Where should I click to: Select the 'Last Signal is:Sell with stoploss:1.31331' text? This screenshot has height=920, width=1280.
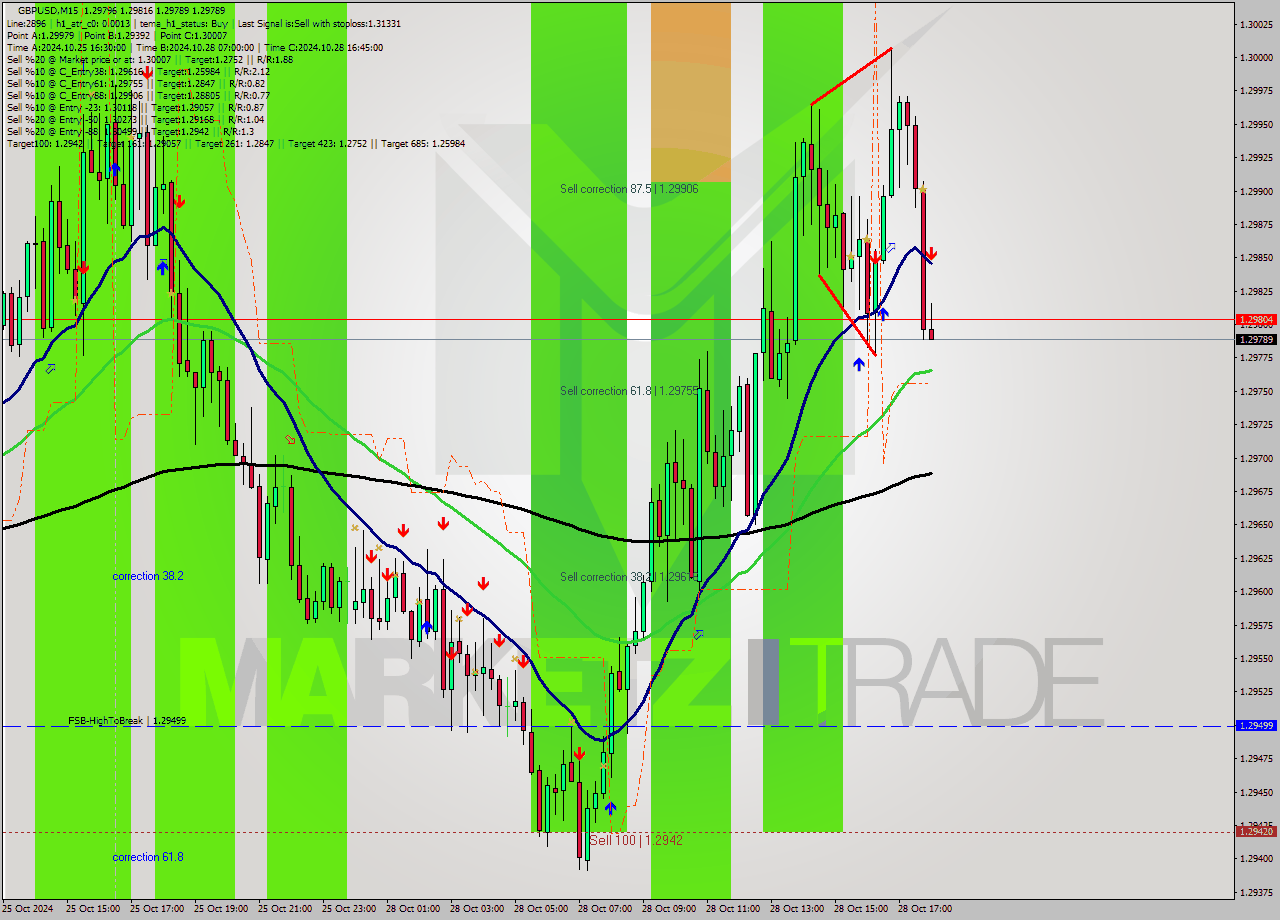318,22
